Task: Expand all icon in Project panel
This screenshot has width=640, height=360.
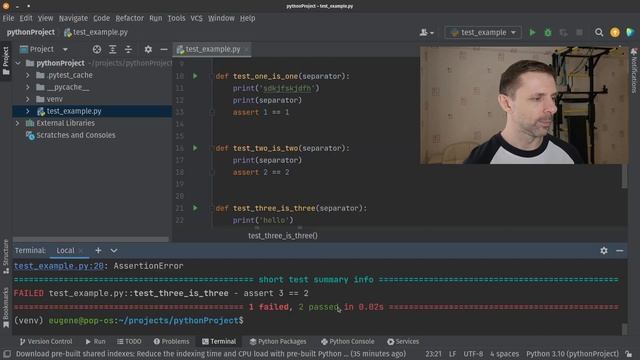Action: coord(112,49)
